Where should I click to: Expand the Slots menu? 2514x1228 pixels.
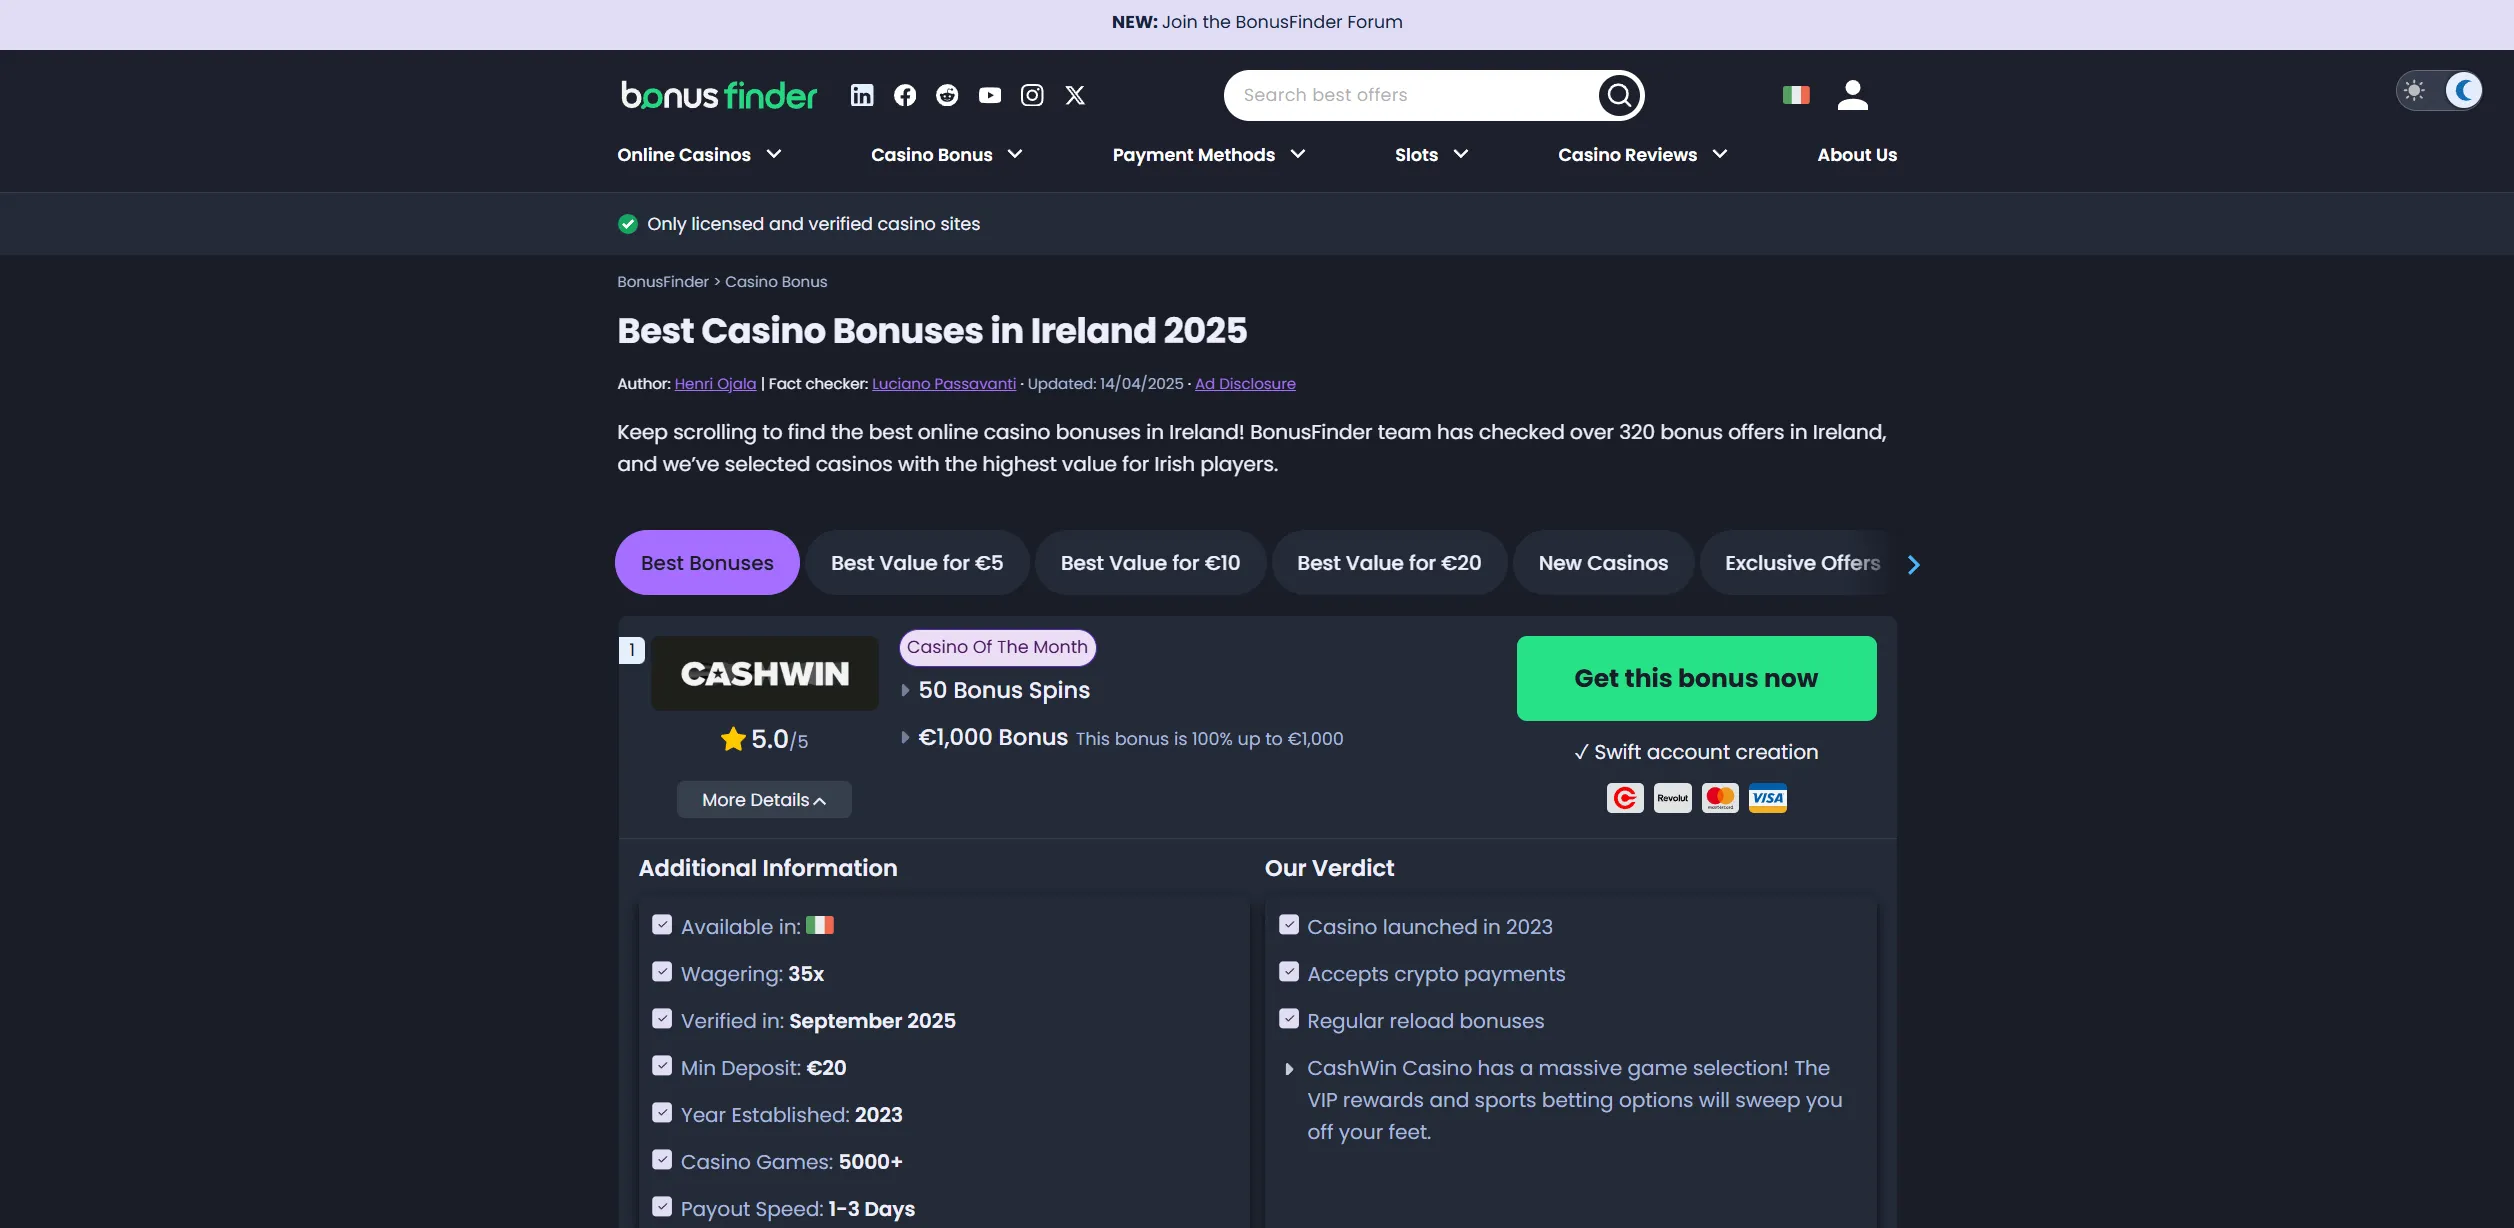pos(1431,154)
